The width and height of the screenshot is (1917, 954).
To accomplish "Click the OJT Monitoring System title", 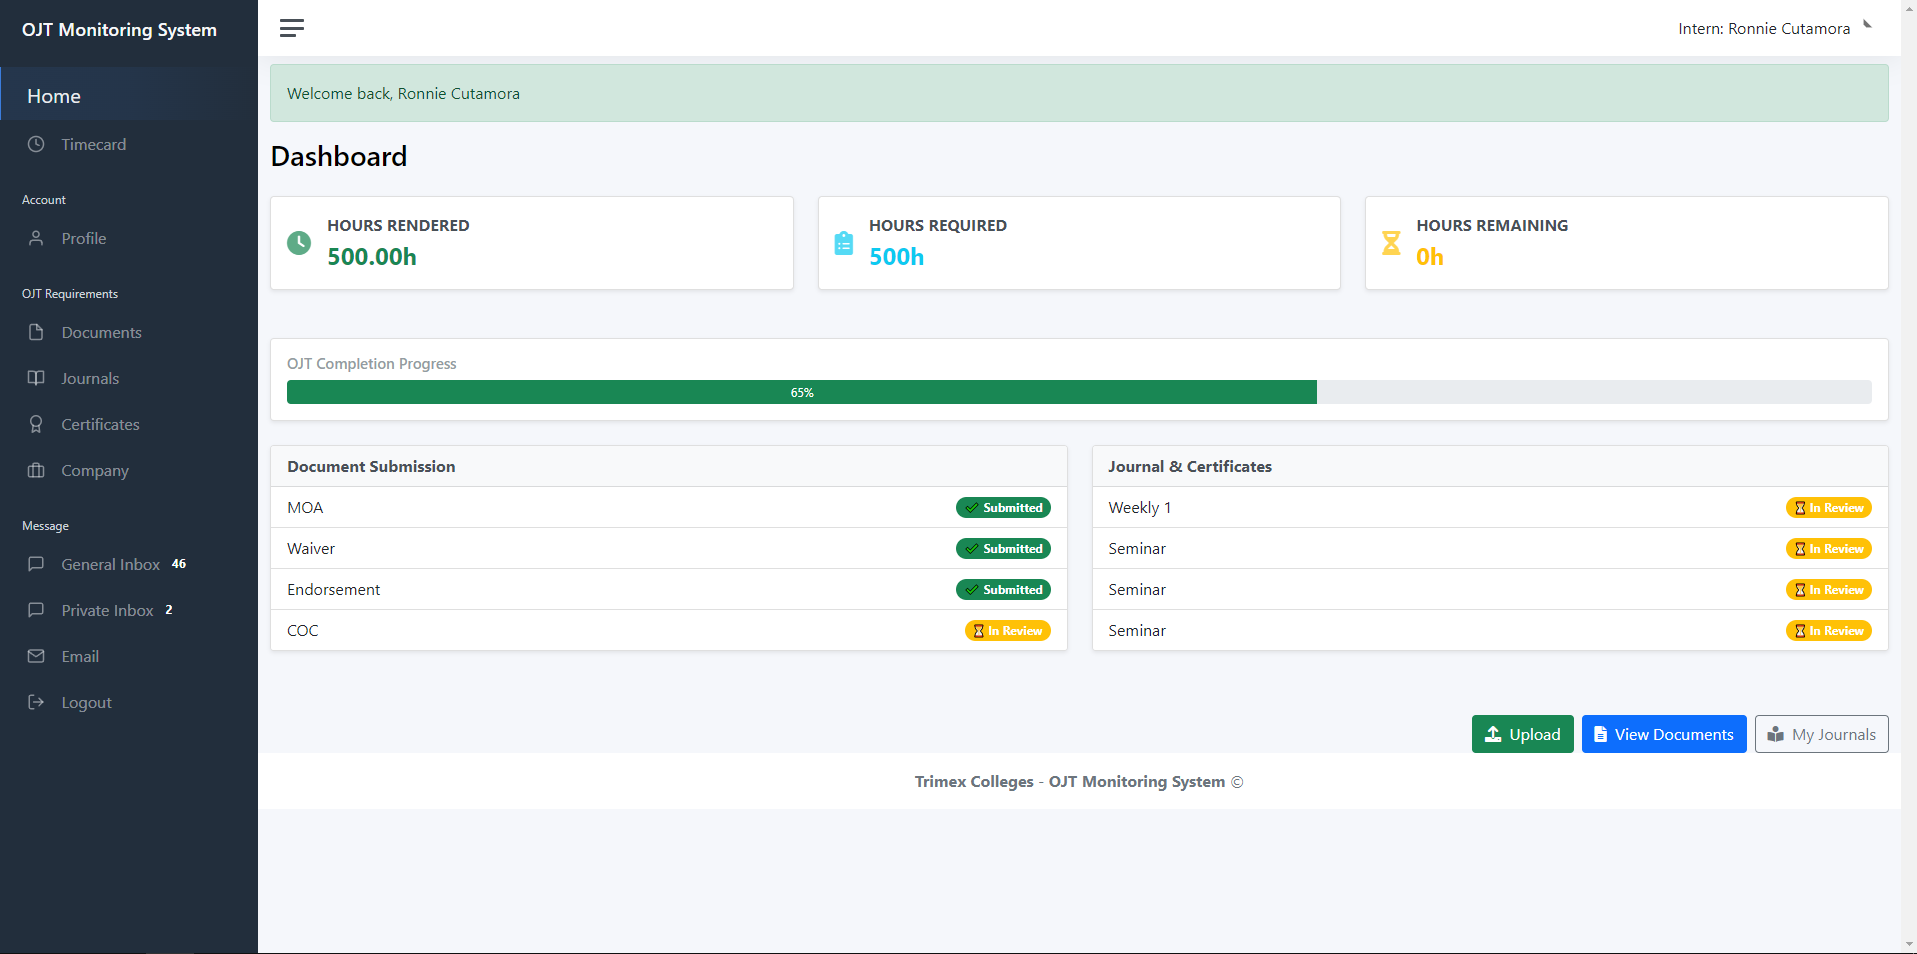I will pyautogui.click(x=119, y=30).
